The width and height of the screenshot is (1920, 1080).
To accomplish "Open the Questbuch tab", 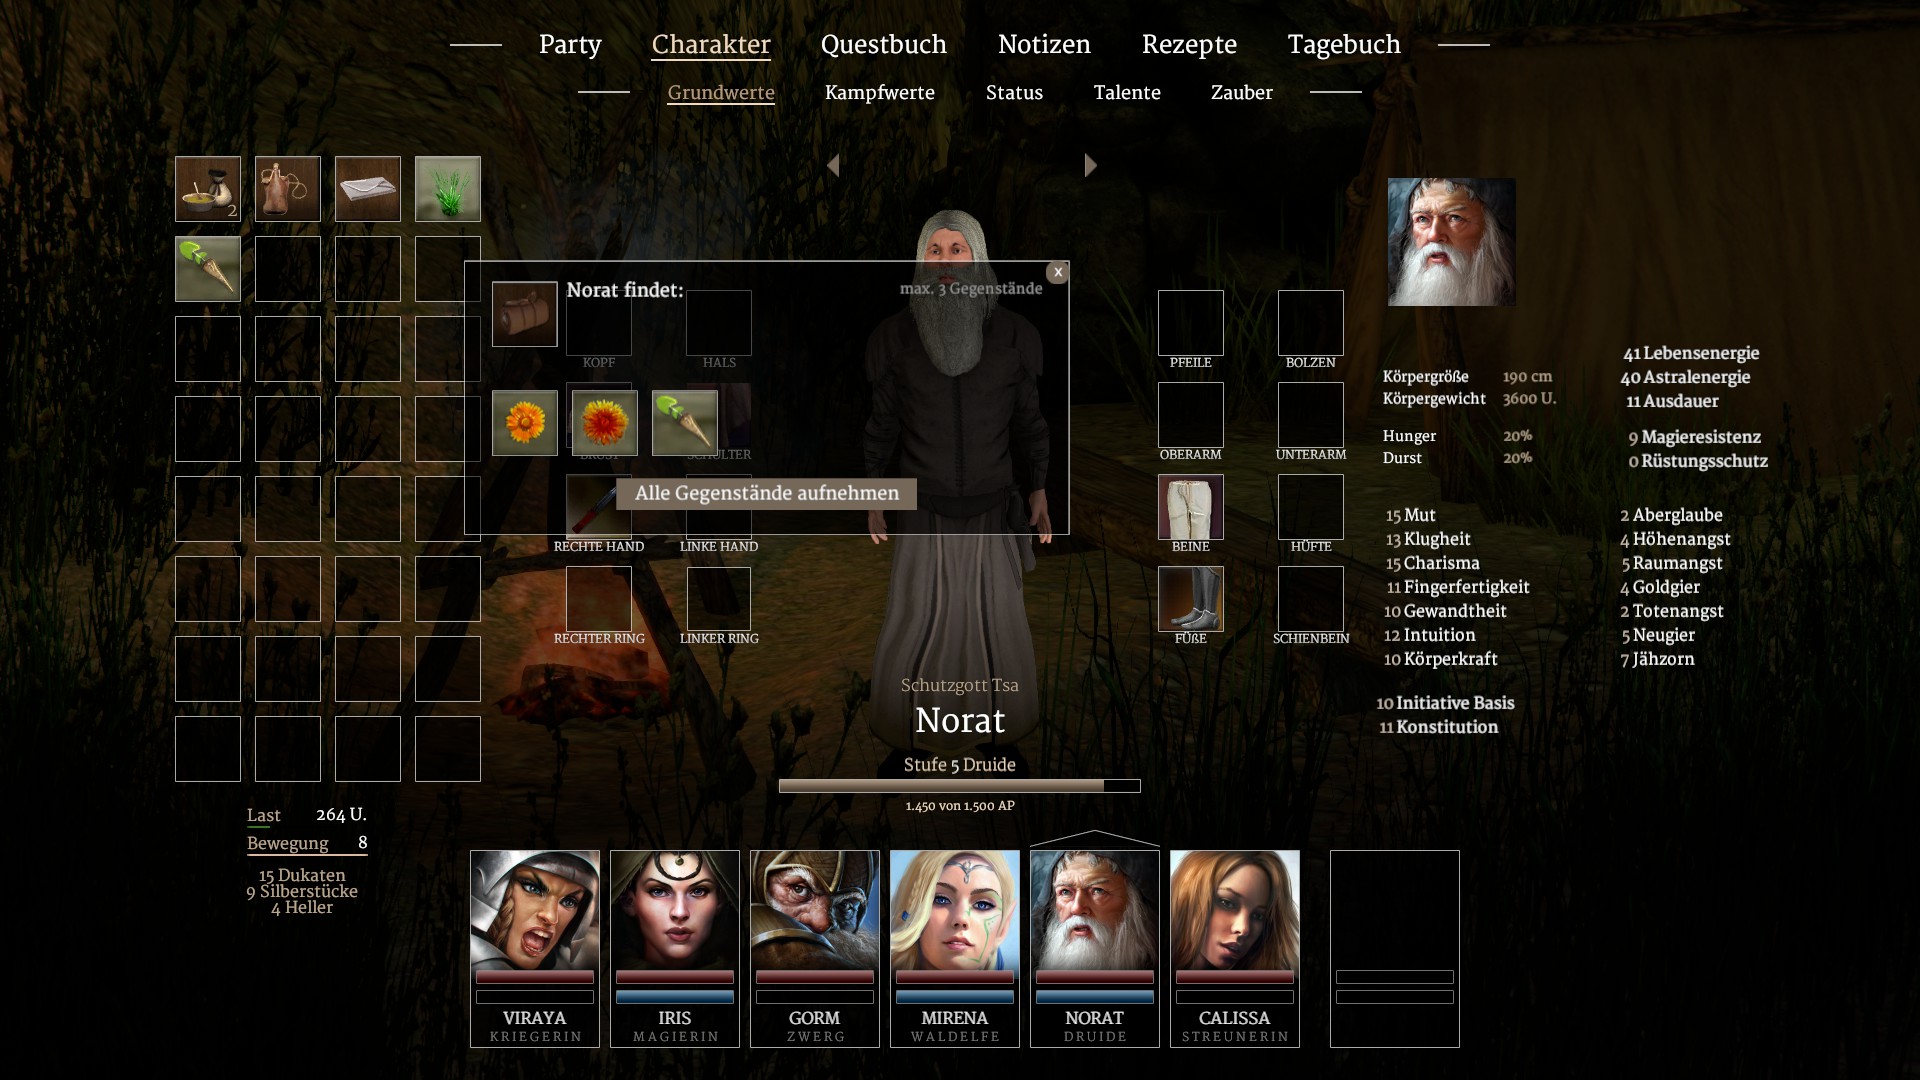I will 884,45.
